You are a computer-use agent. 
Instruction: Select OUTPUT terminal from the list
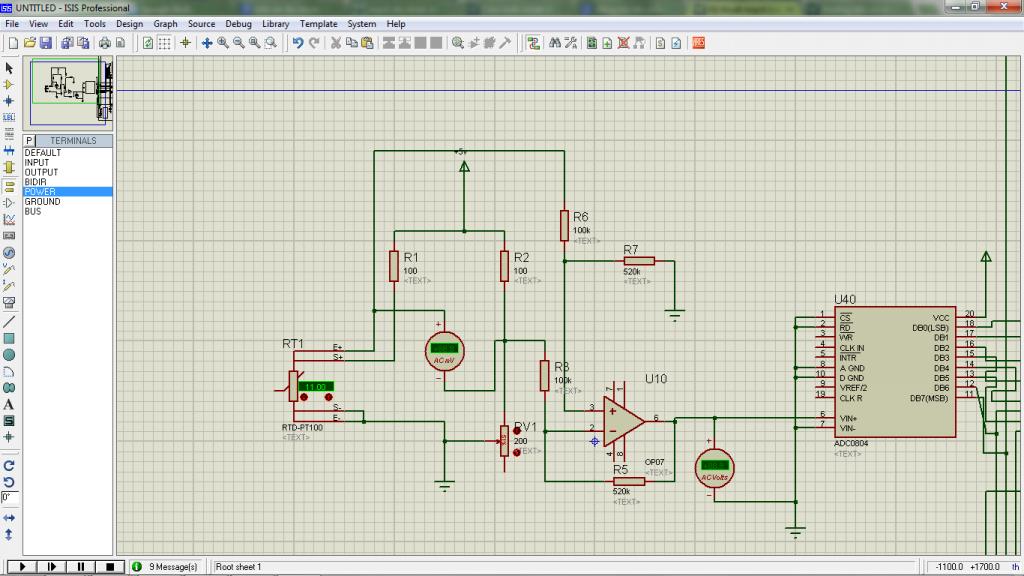[x=42, y=172]
